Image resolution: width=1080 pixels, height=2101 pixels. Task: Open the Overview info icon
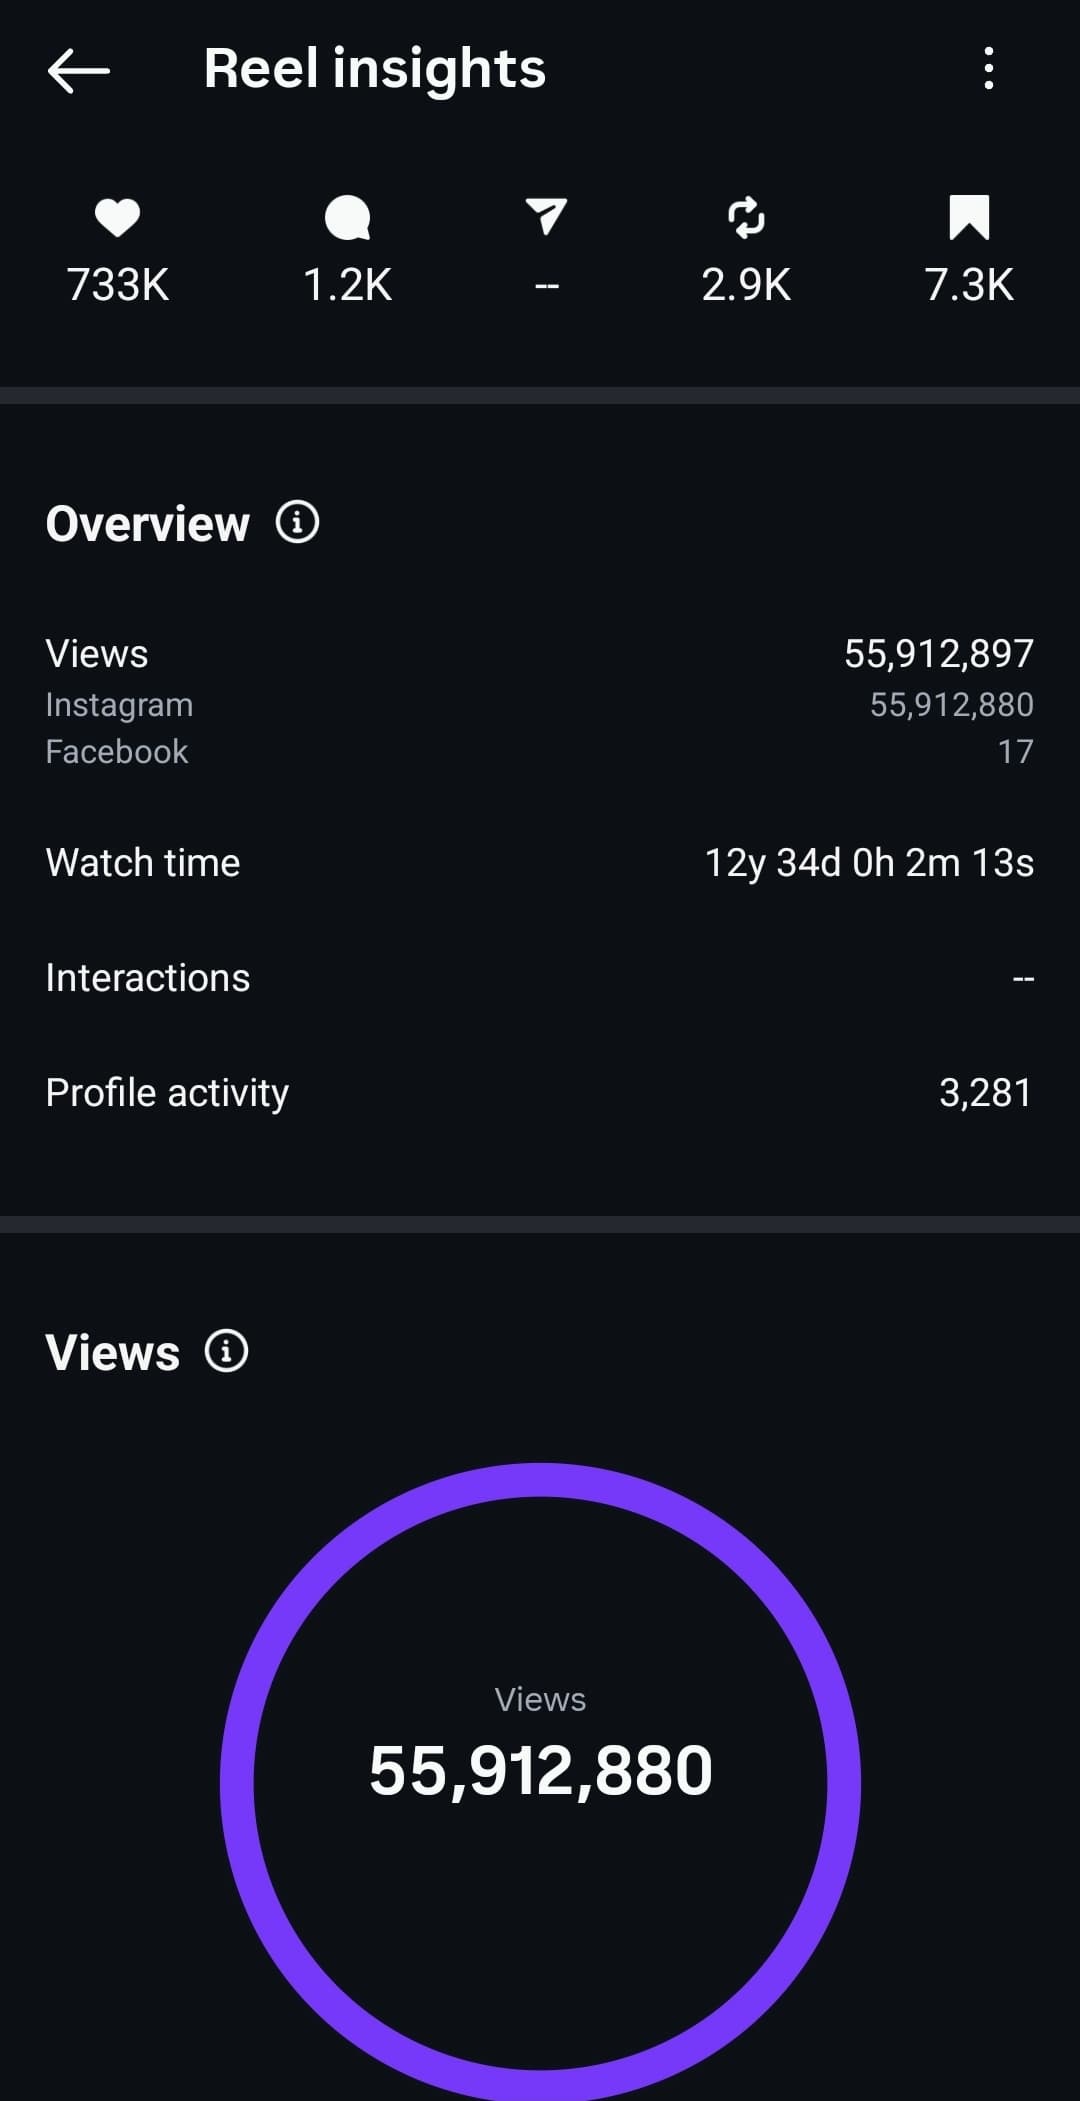pos(297,522)
